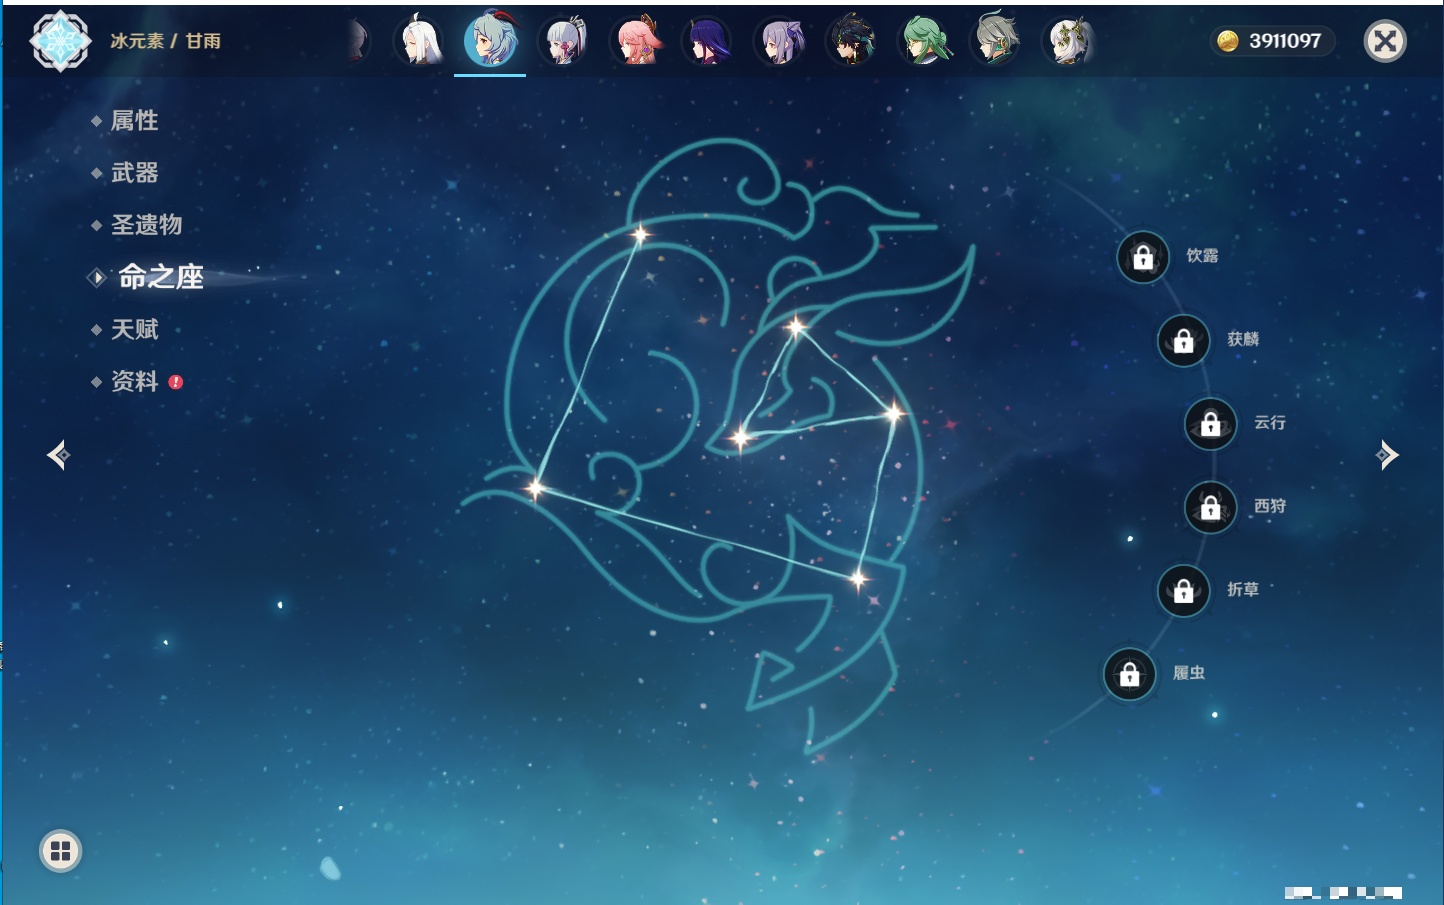Click the locked 获麟 constellation icon
The image size is (1444, 905).
[1184, 341]
